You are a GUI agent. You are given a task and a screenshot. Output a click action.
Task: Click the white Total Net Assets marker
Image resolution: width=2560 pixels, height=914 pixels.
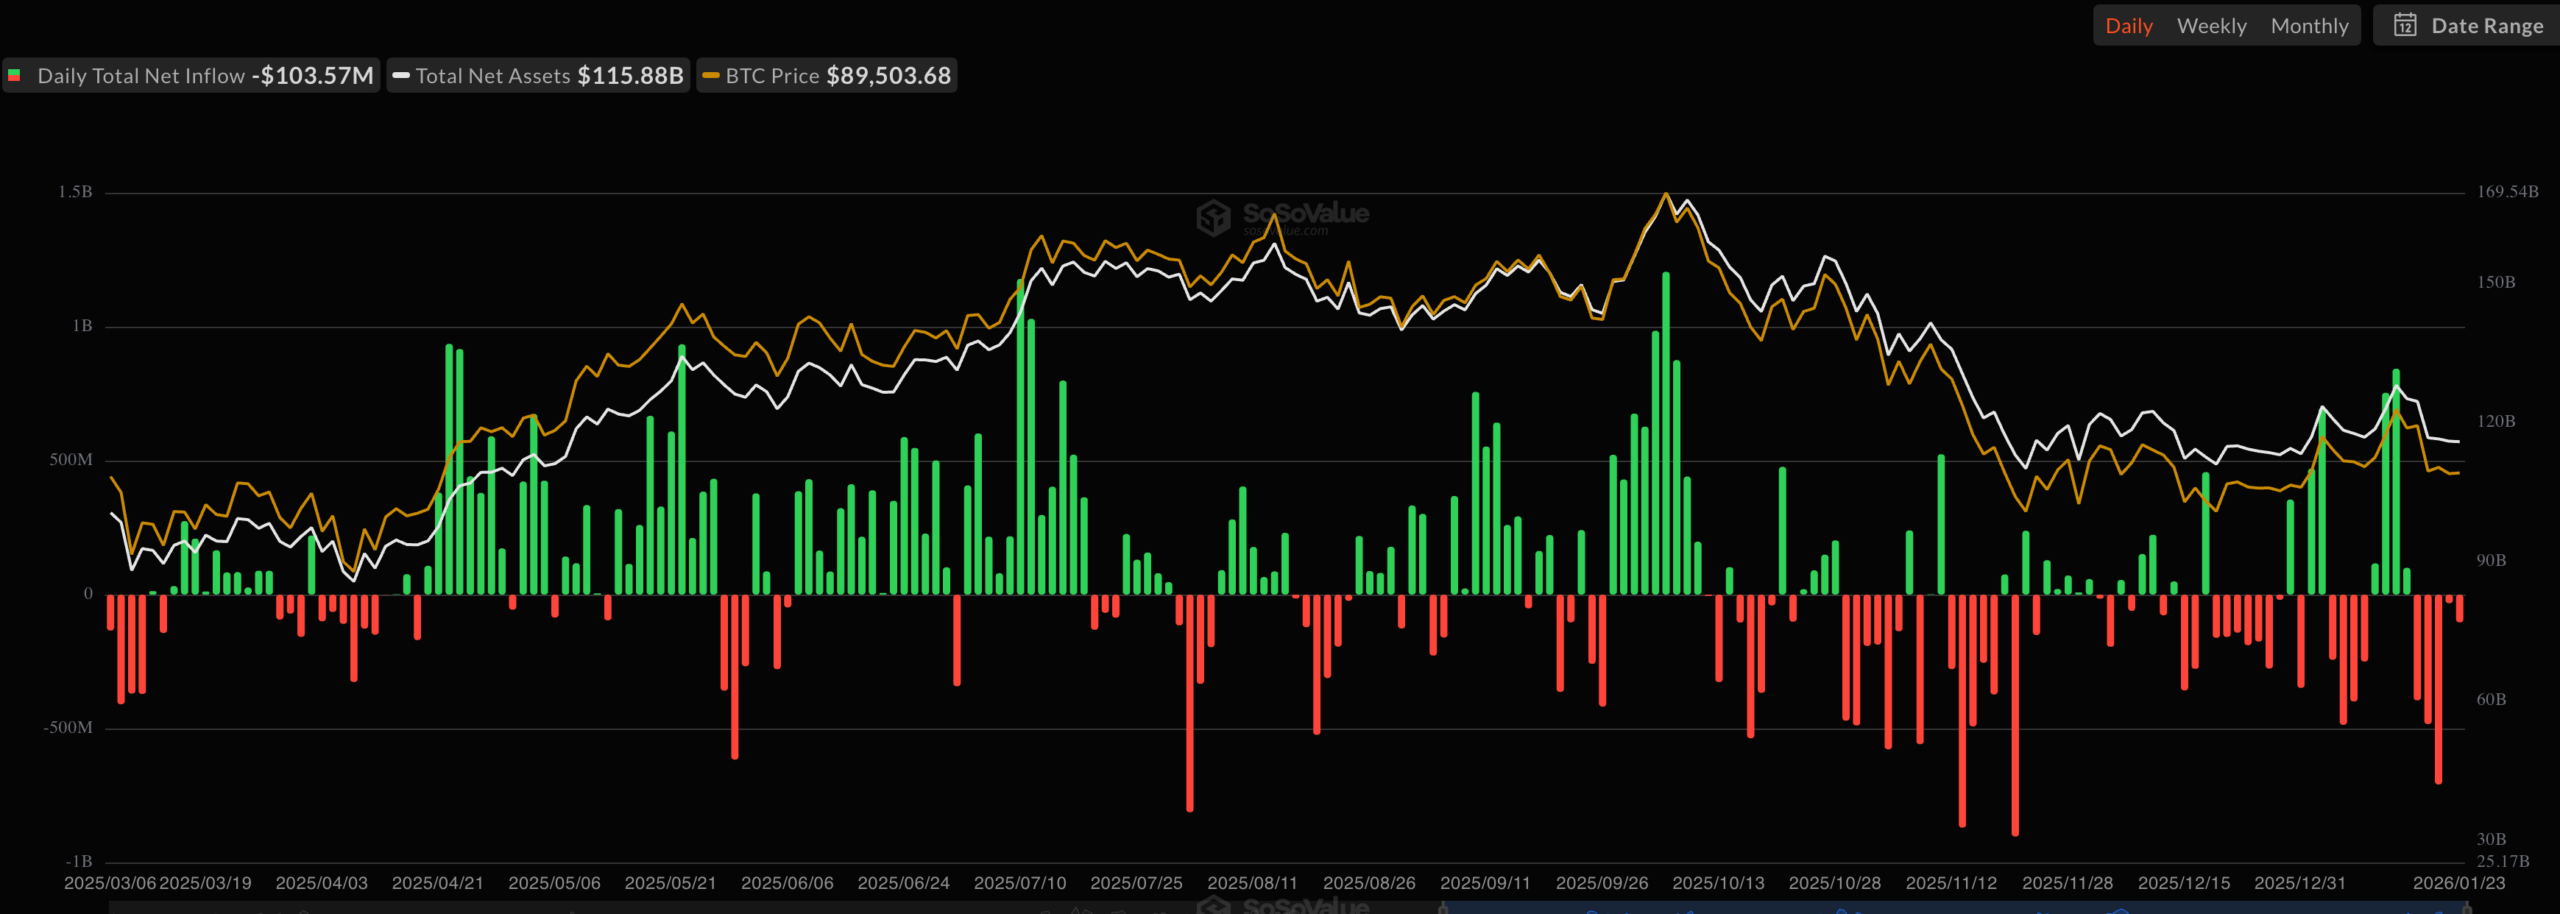pyautogui.click(x=401, y=76)
